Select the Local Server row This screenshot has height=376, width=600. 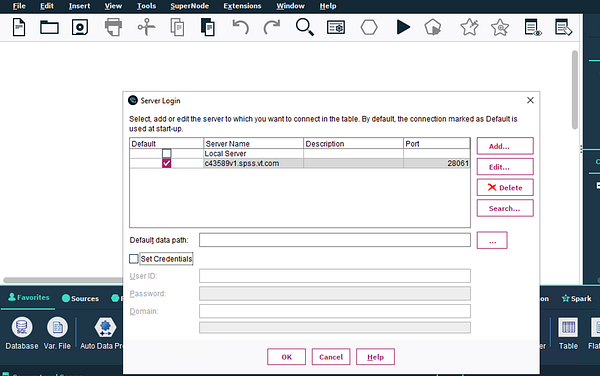point(300,153)
